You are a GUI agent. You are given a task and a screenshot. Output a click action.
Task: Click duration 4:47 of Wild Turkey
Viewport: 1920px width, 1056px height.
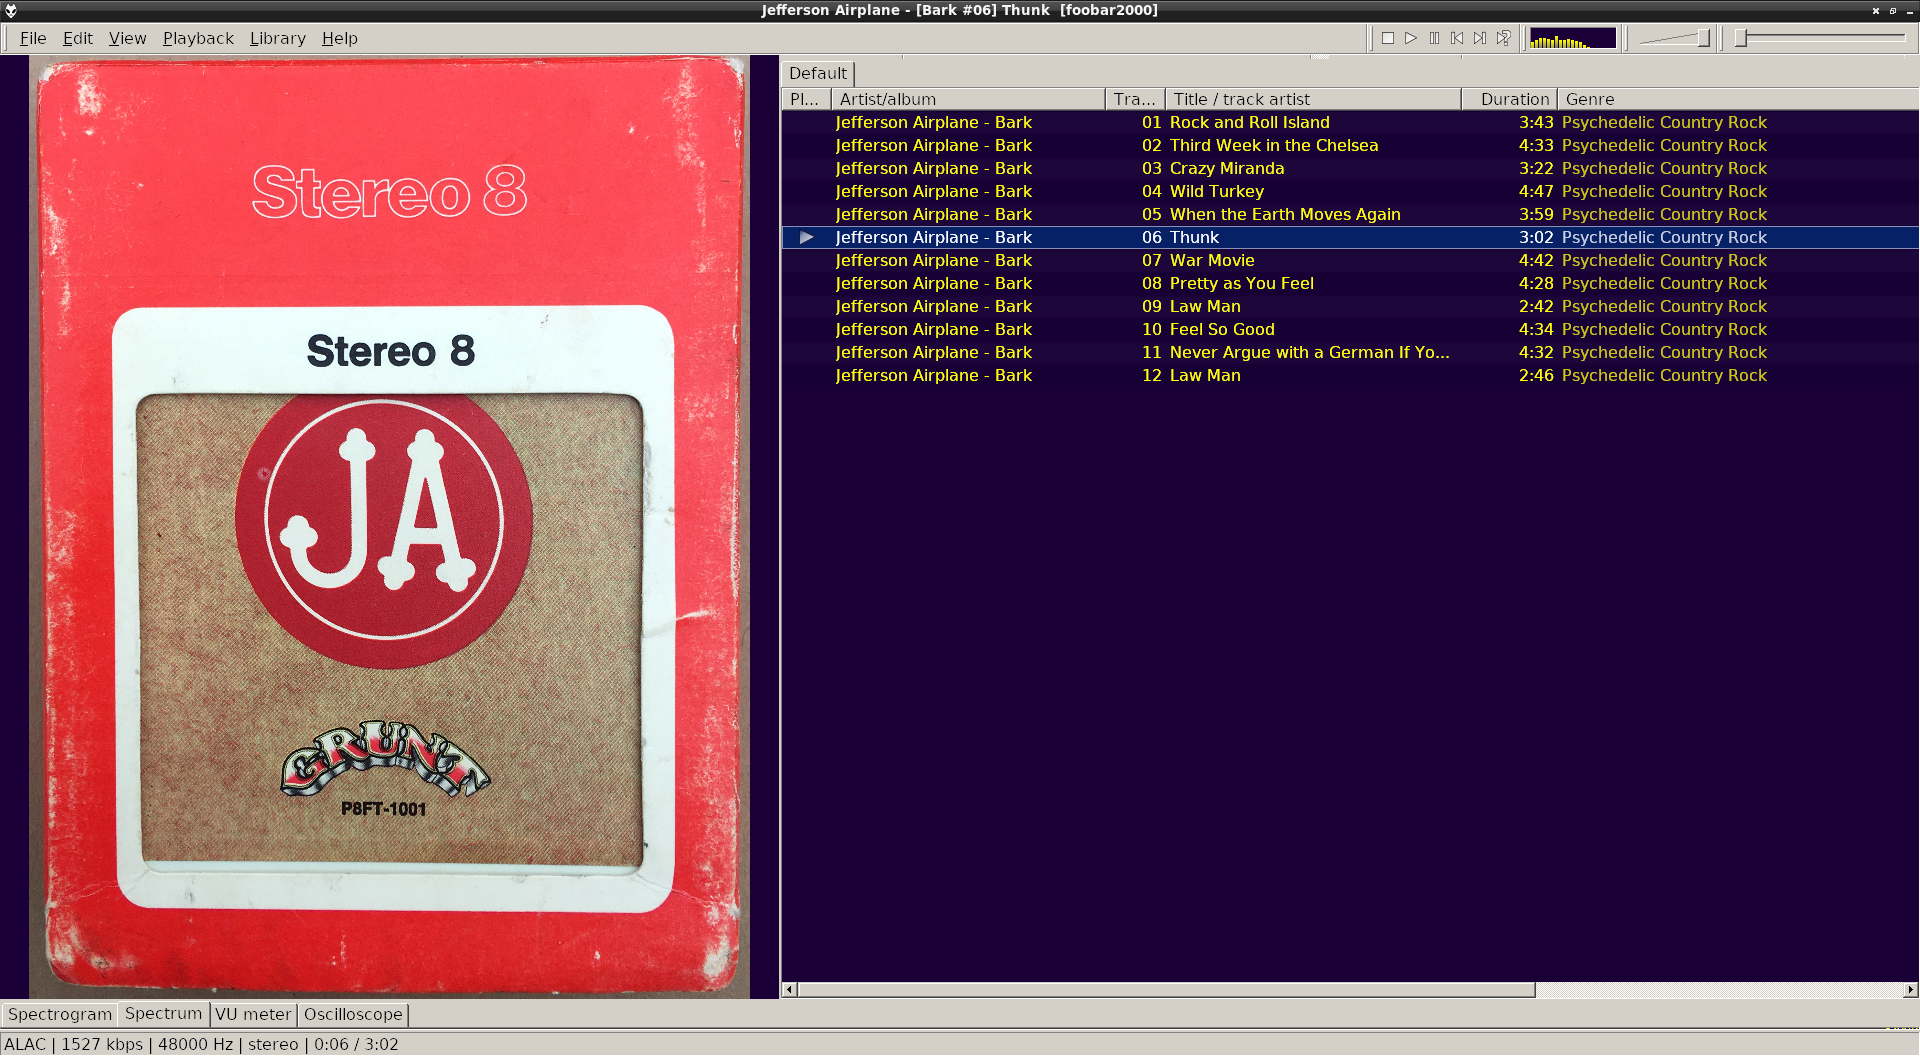coord(1536,191)
